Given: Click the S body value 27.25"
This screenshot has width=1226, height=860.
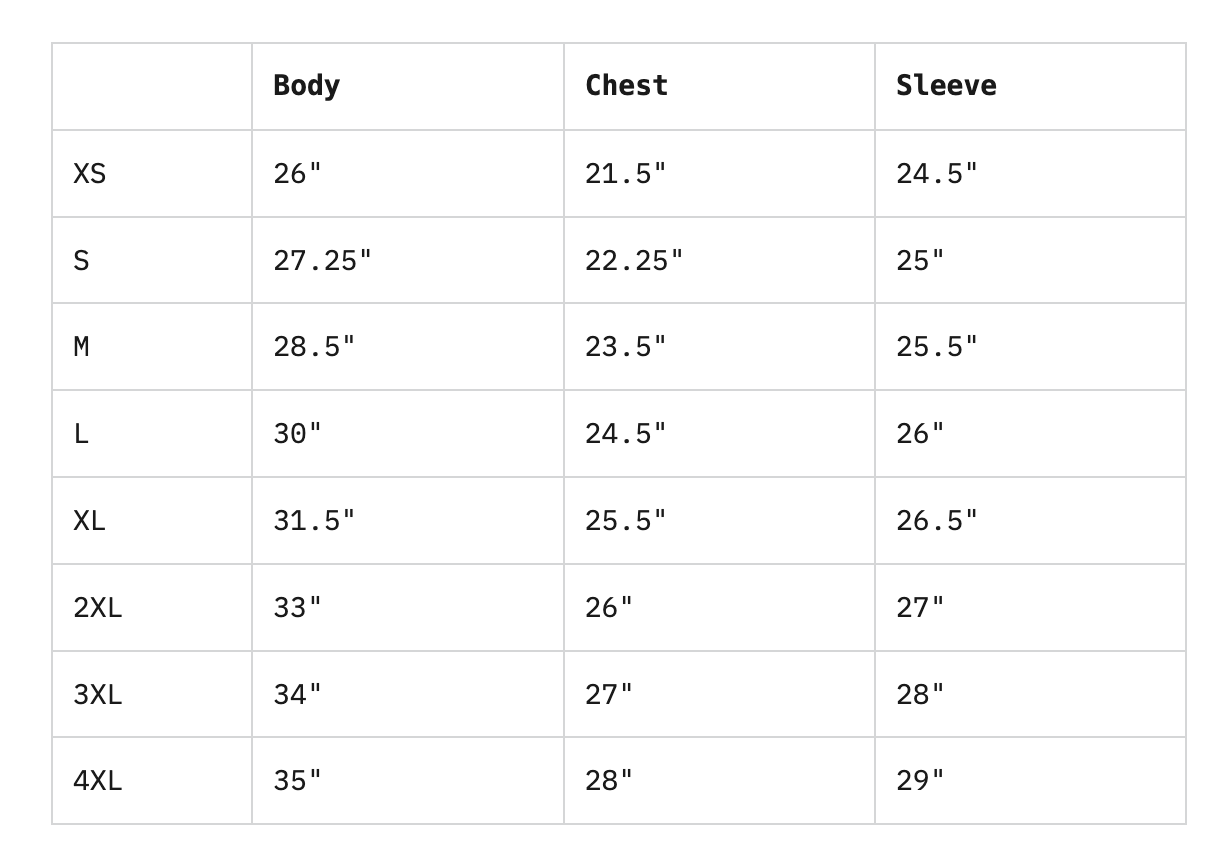Looking at the screenshot, I should (322, 261).
